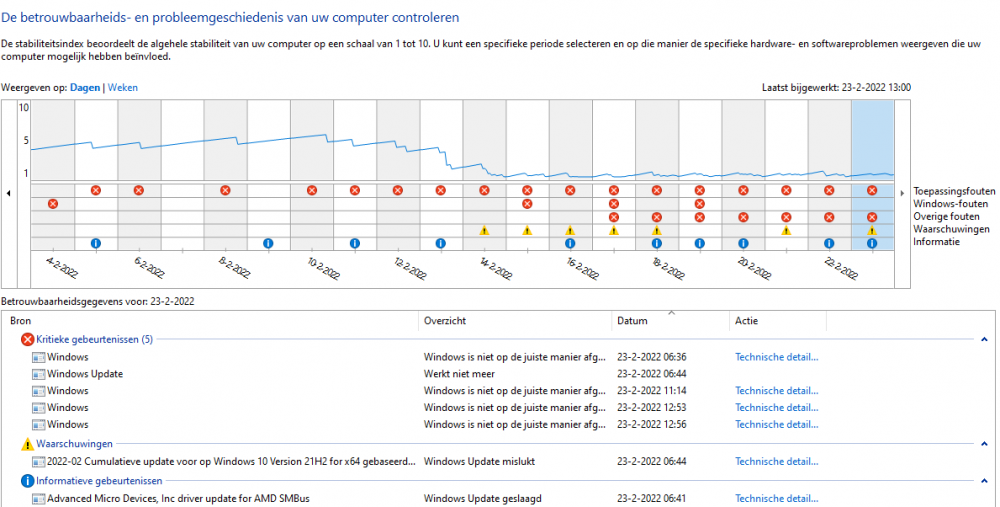Screen dimensions: 1000x507
Task: Click the information icon on 9-2-2022
Action: (x=268, y=243)
